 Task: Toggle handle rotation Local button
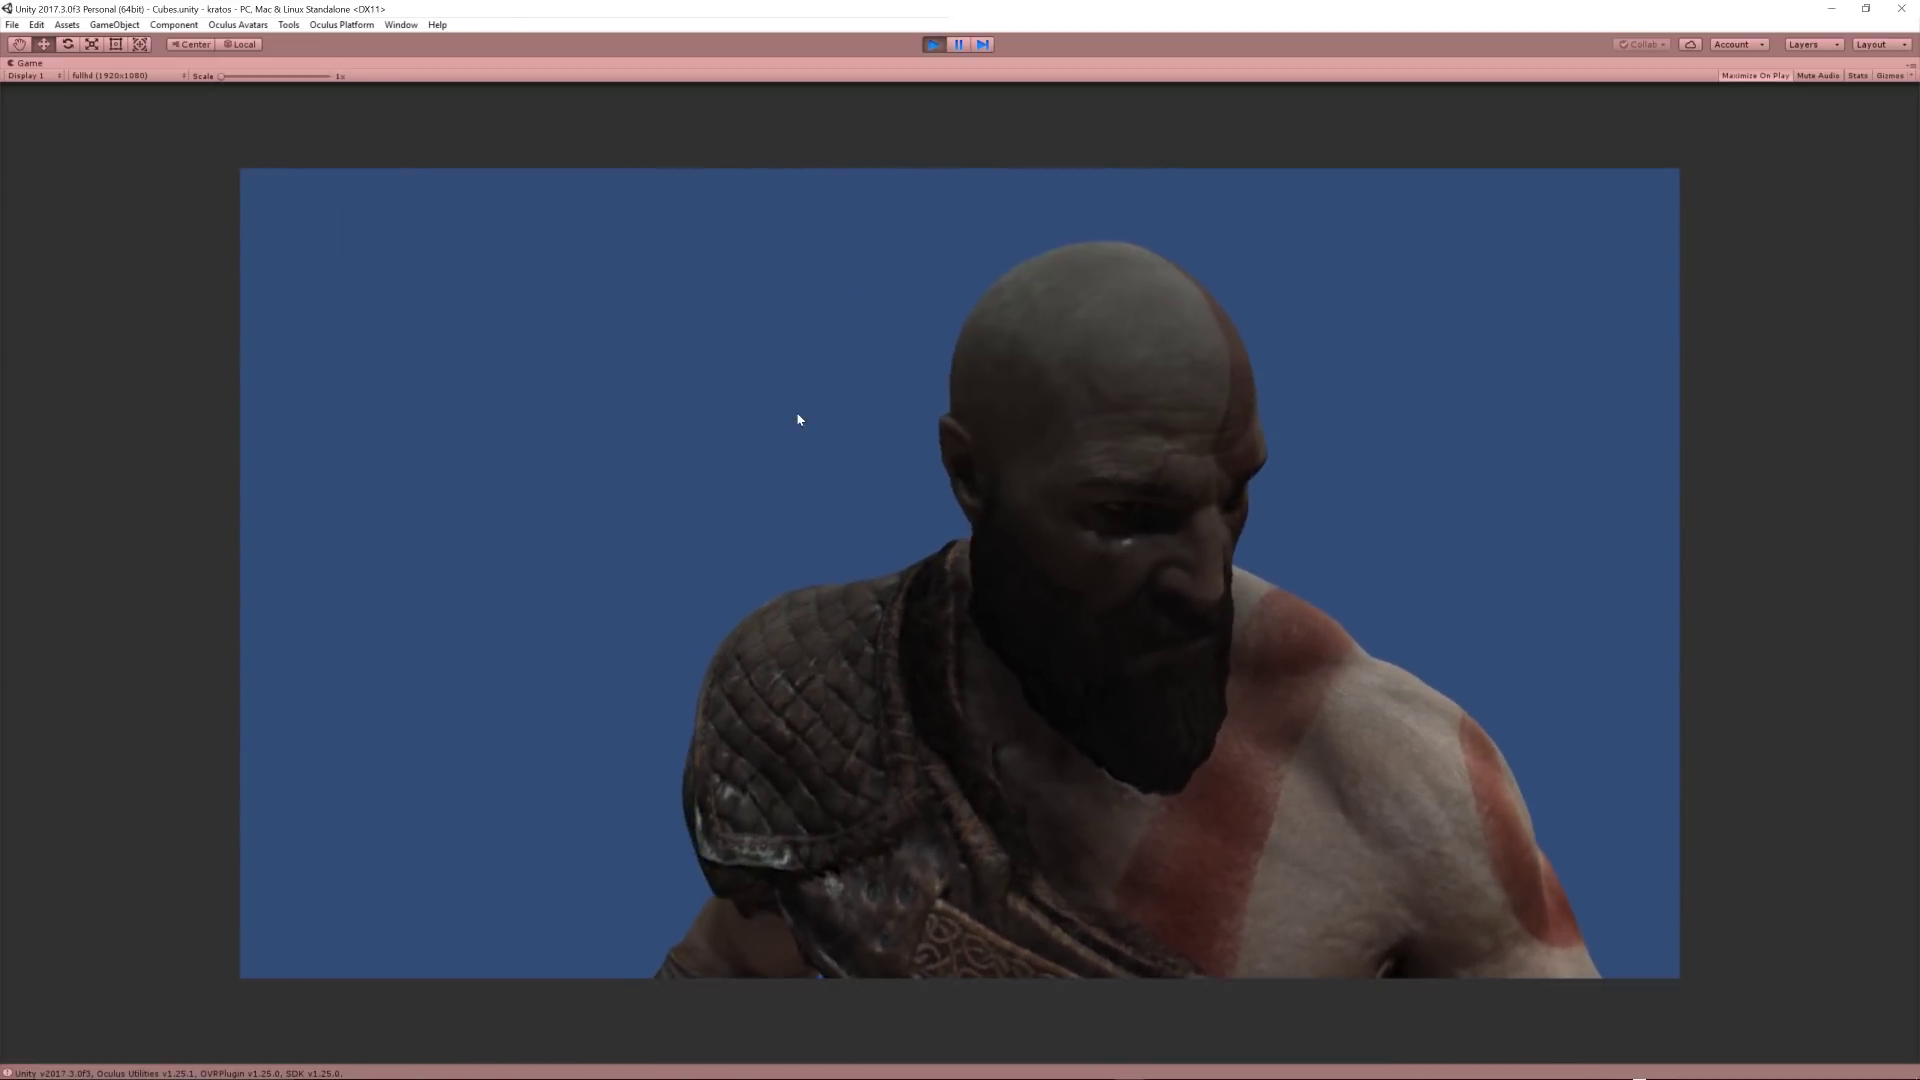pos(240,44)
